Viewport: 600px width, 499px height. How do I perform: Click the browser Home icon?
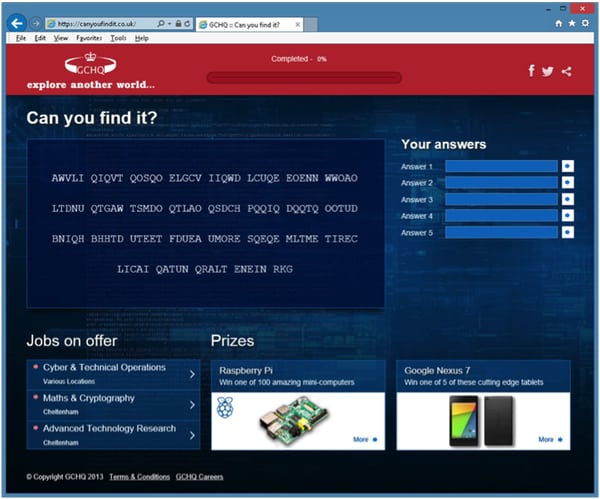[559, 22]
